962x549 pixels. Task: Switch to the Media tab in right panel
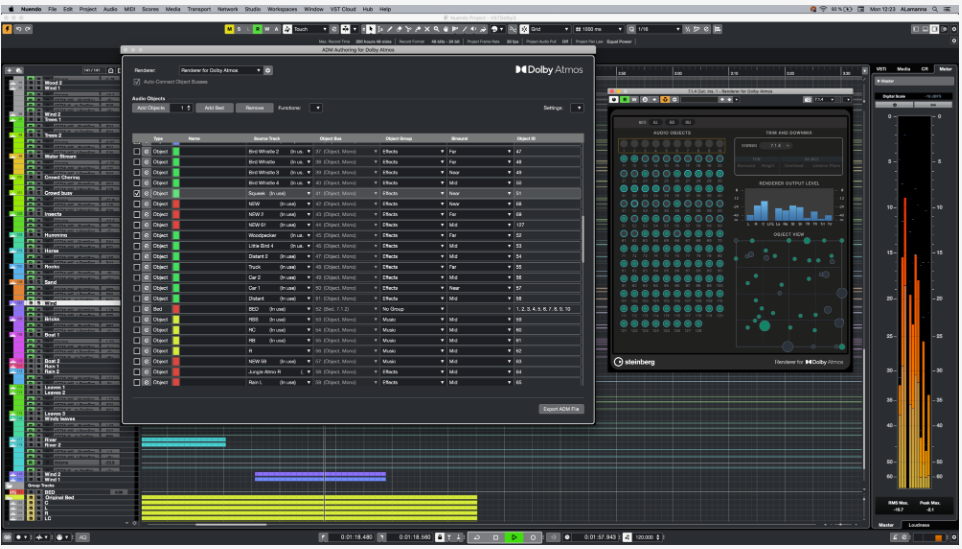tap(903, 69)
